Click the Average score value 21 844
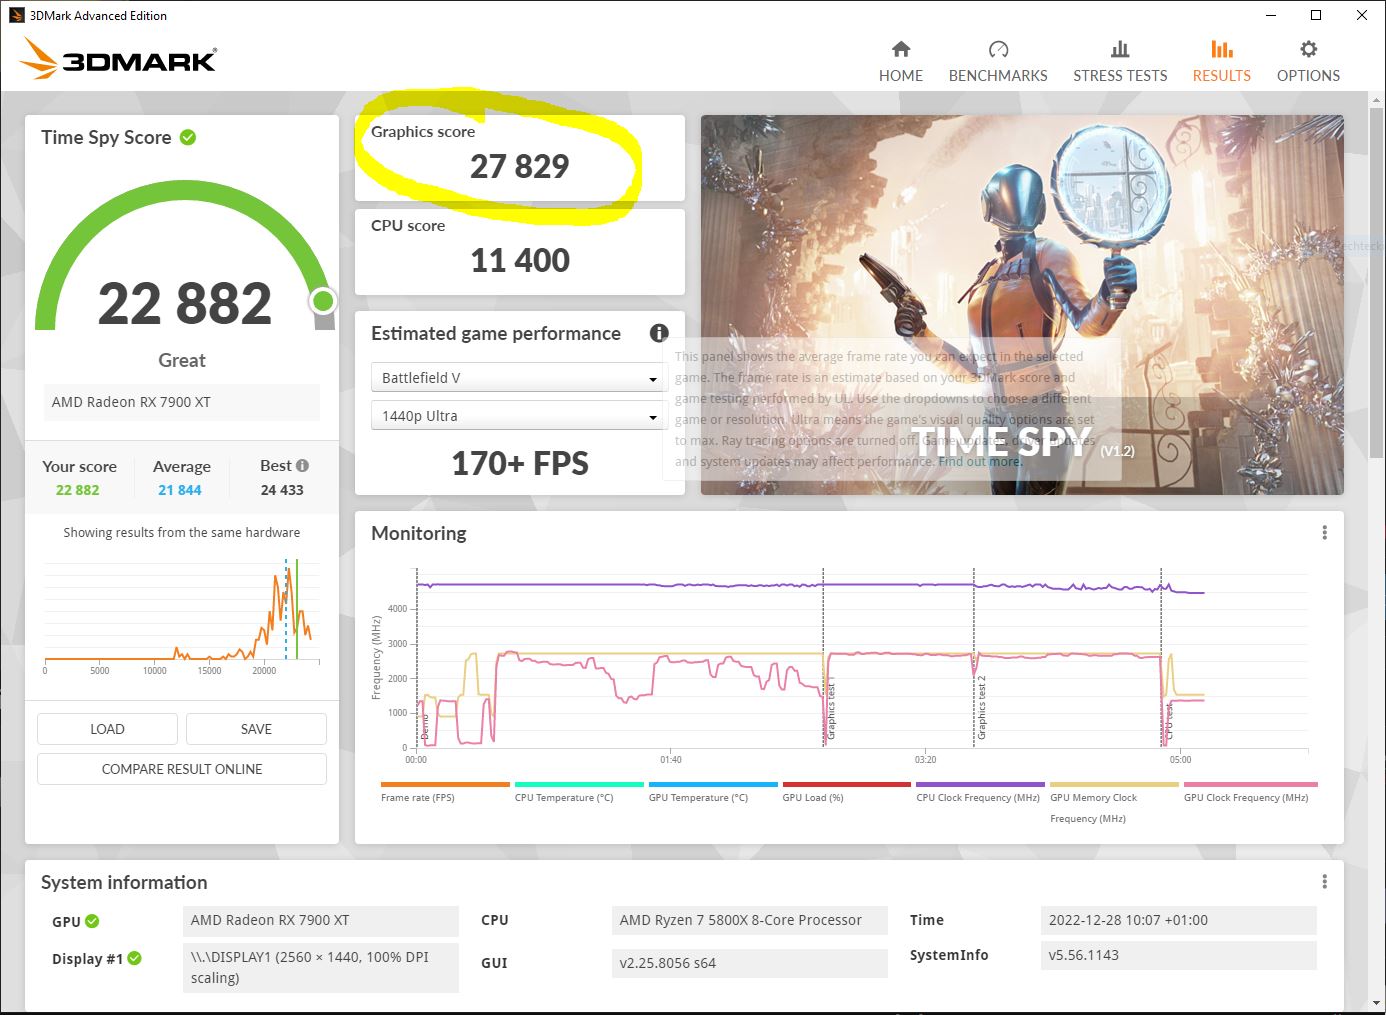Viewport: 1386px width, 1015px height. point(180,490)
